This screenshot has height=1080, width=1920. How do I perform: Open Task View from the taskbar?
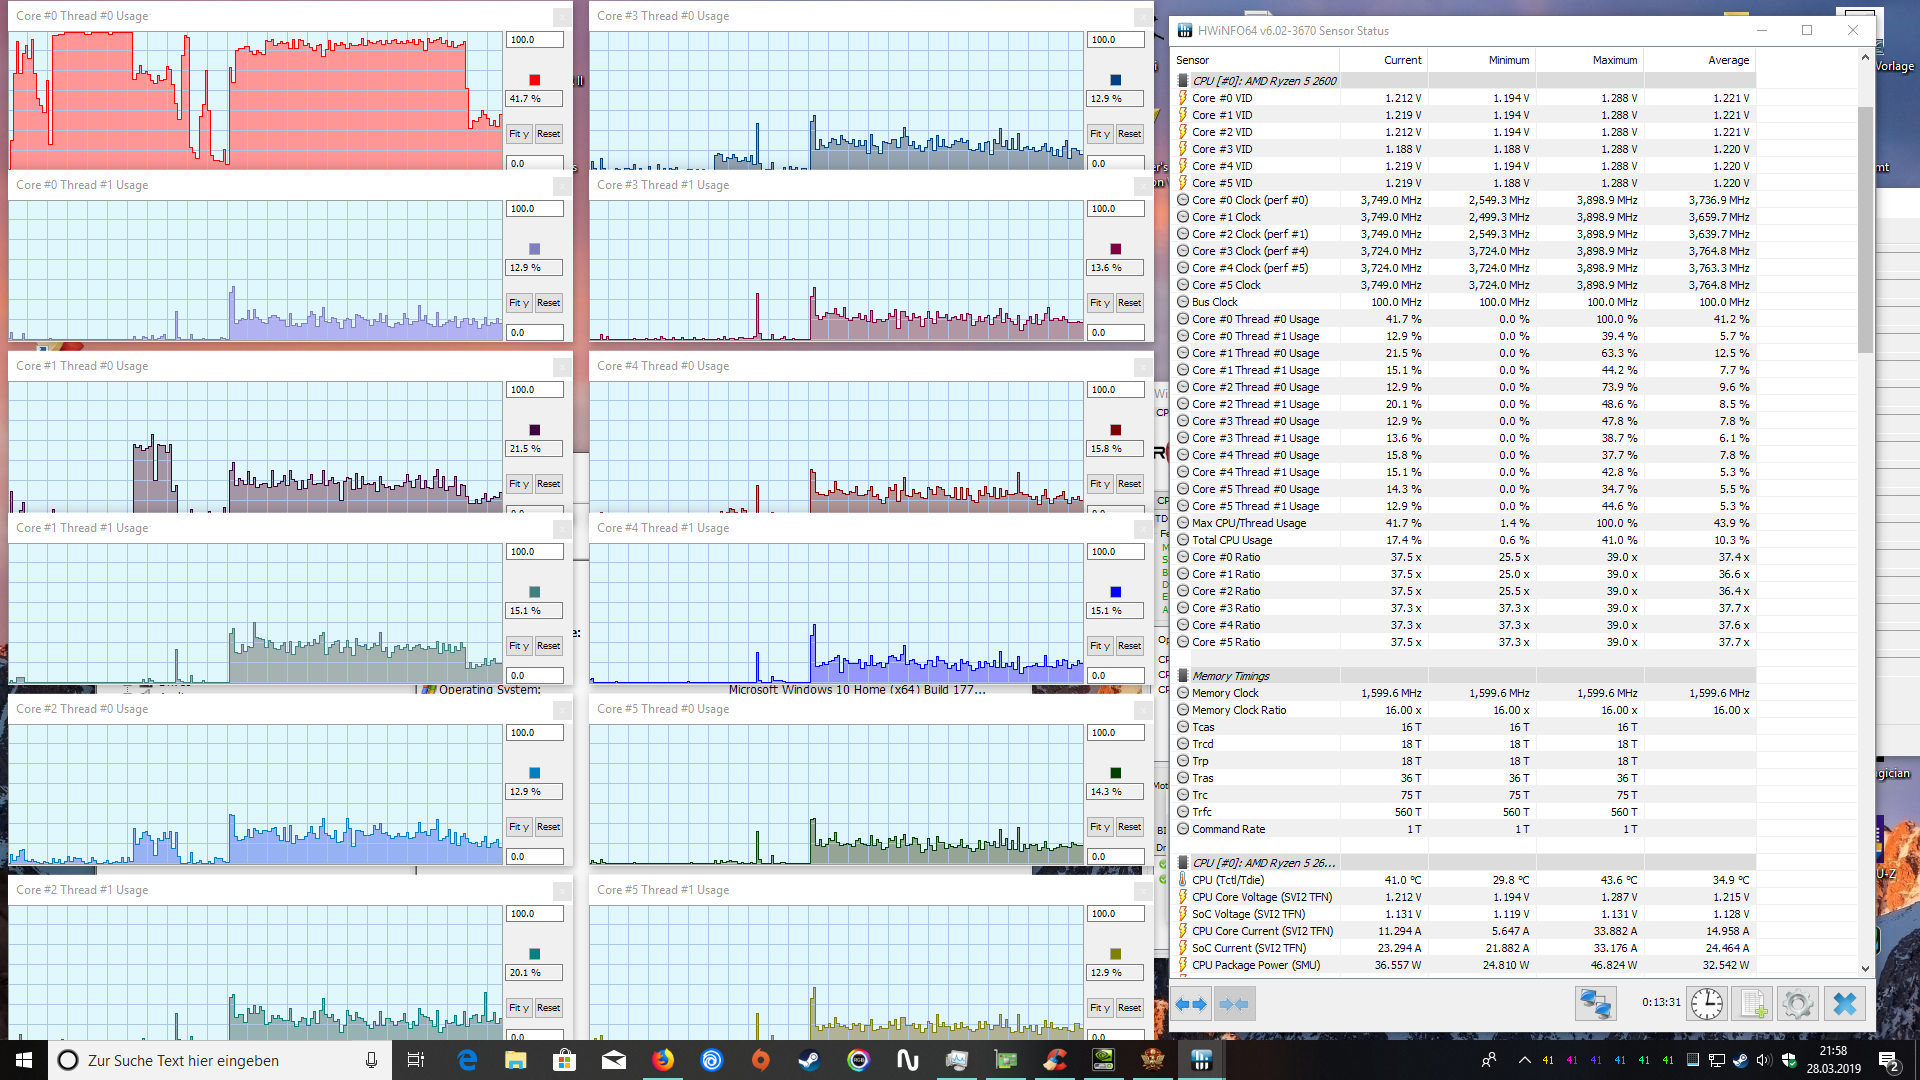pos(416,1060)
